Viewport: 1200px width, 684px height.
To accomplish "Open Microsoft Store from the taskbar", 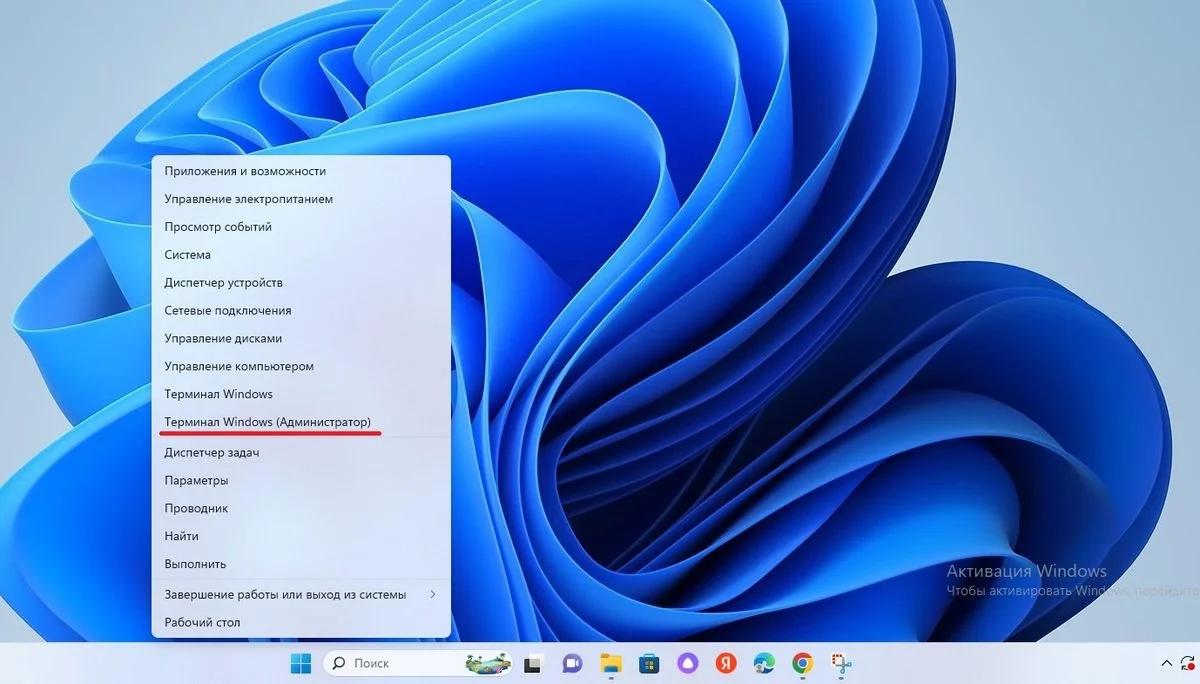I will point(649,663).
